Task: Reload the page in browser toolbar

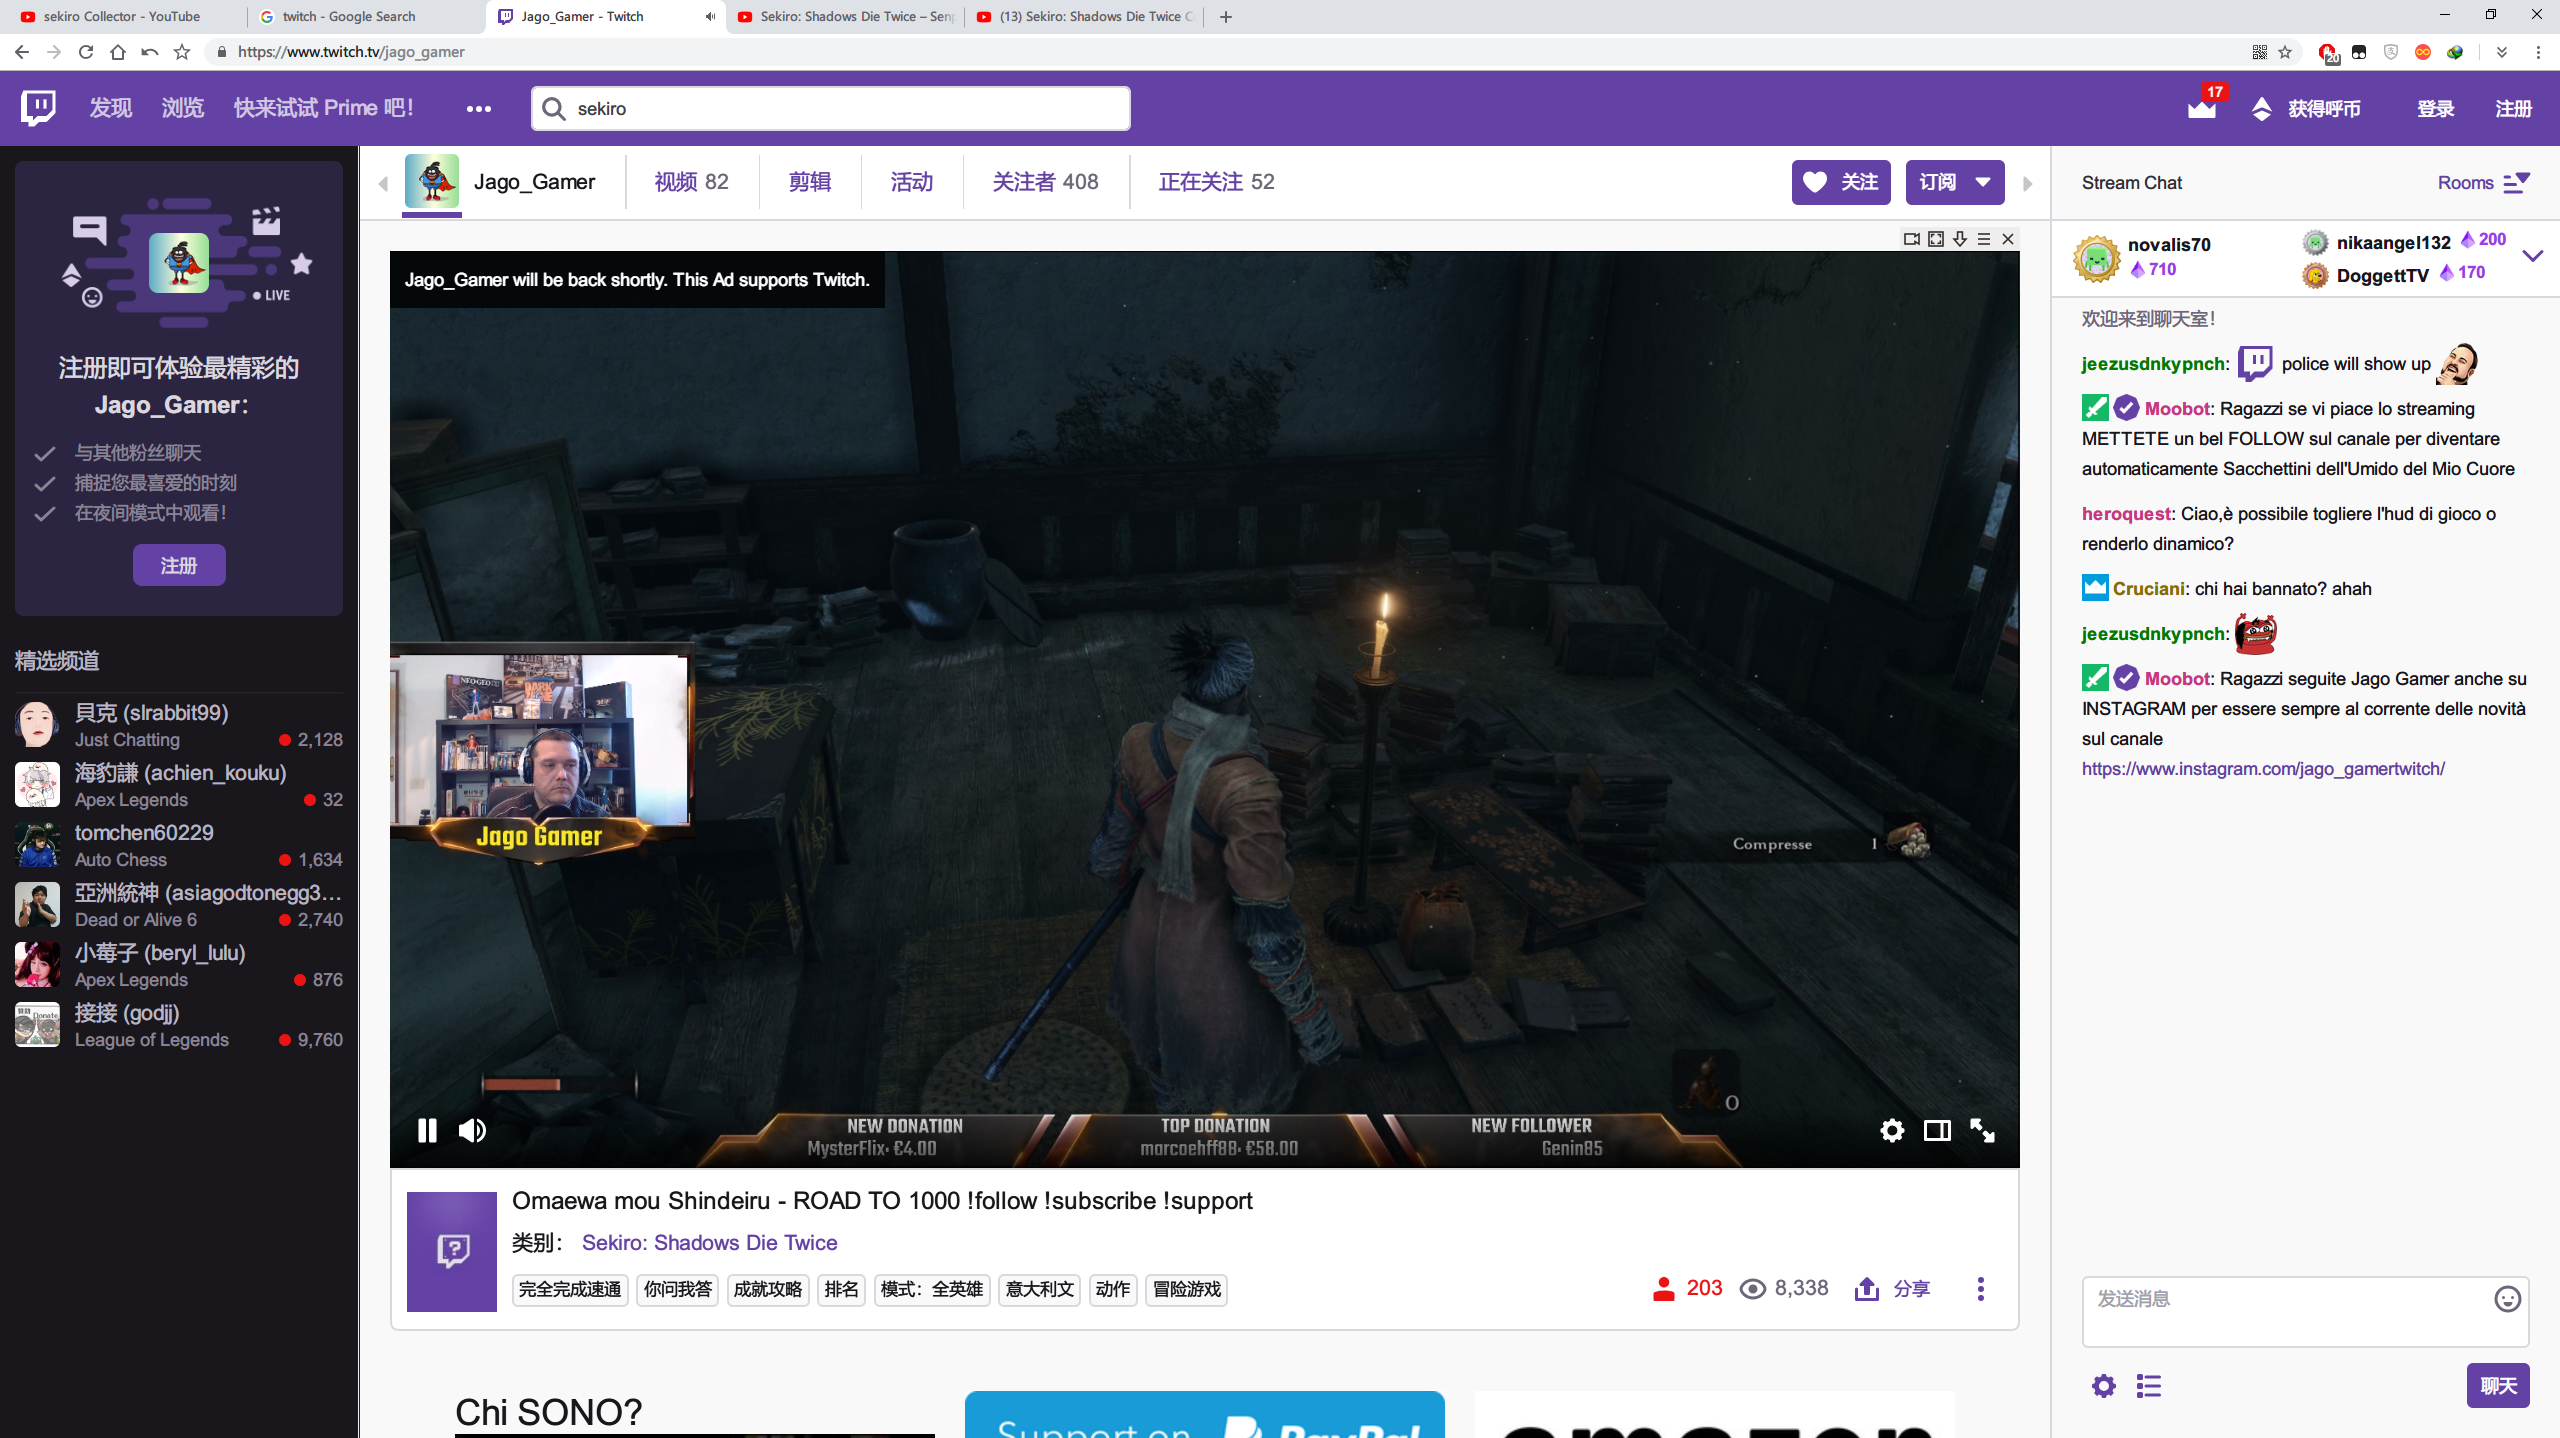Action: (x=86, y=52)
